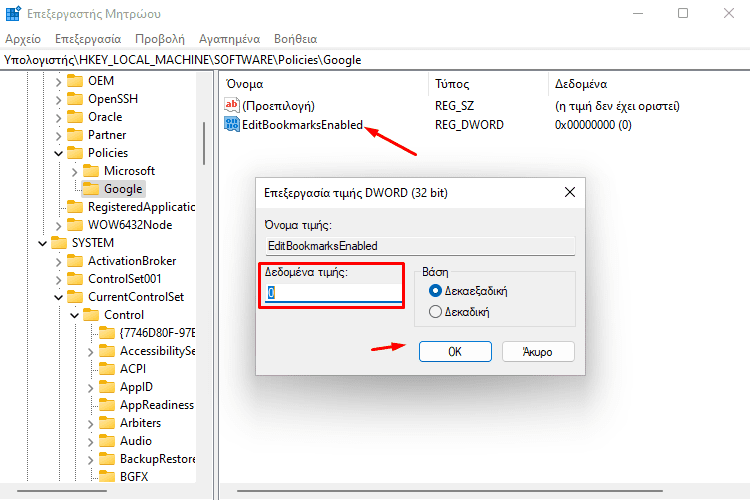750x500 pixels.
Task: Select the RegisteredApplications folder icon
Action: click(75, 207)
